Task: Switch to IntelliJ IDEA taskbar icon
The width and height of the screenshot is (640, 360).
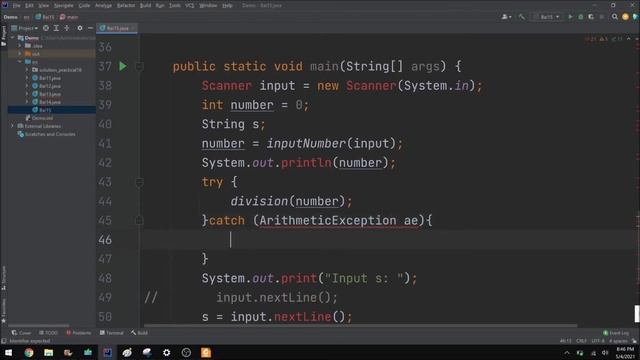Action: click(x=107, y=353)
